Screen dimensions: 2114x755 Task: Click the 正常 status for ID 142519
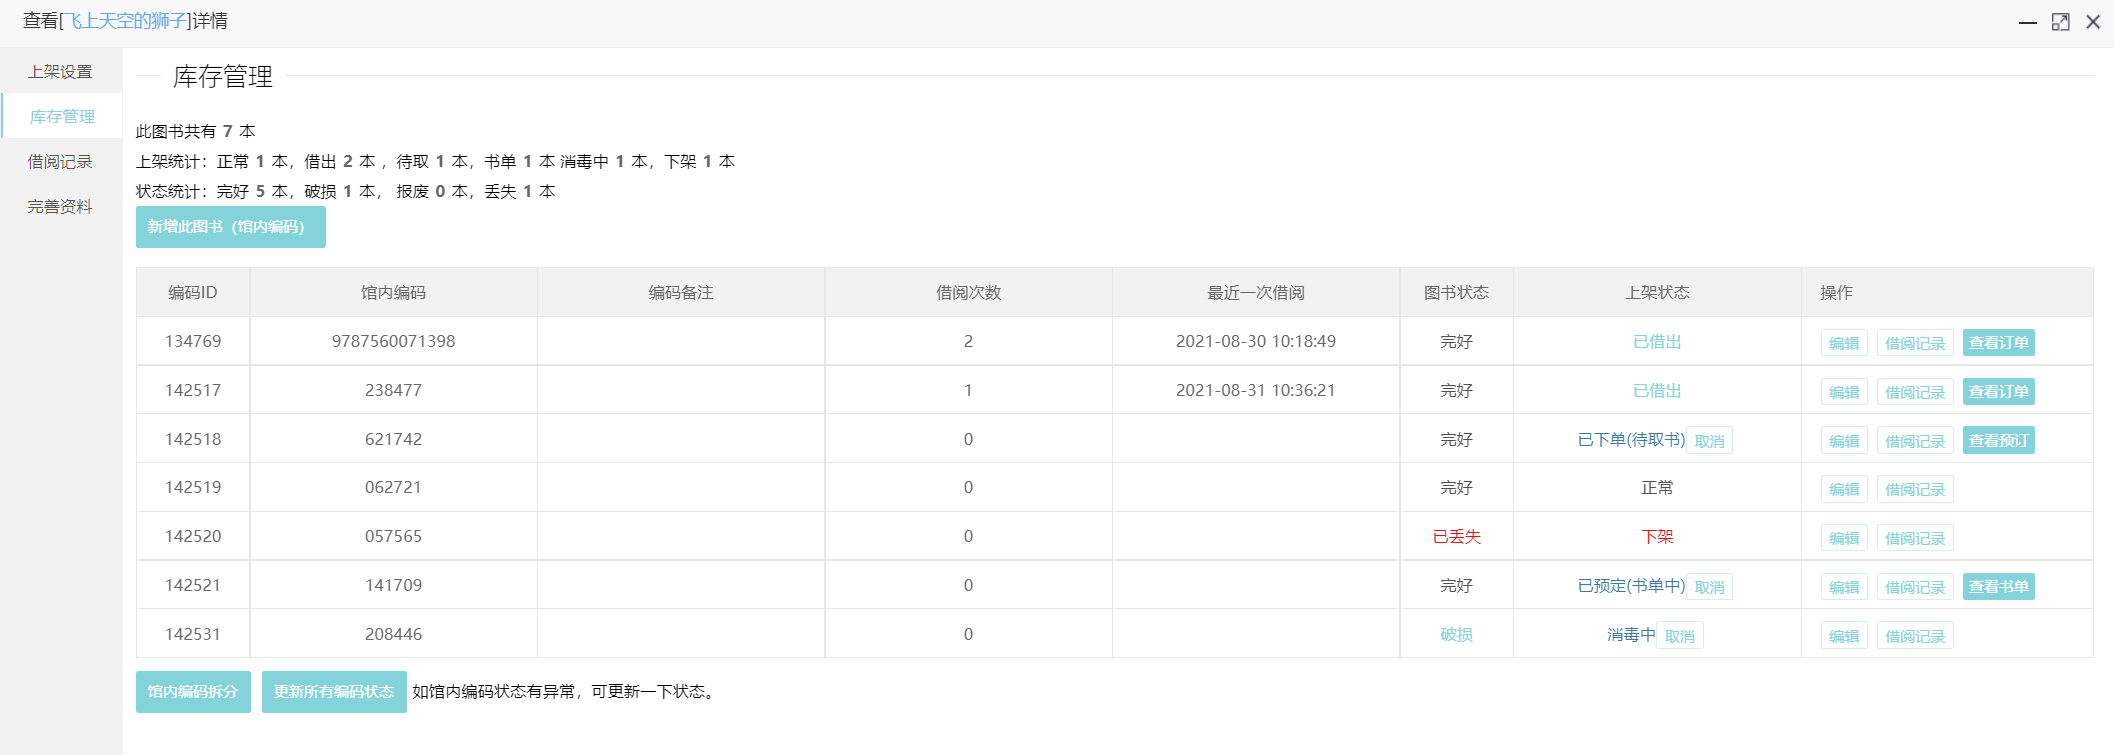tap(1657, 488)
